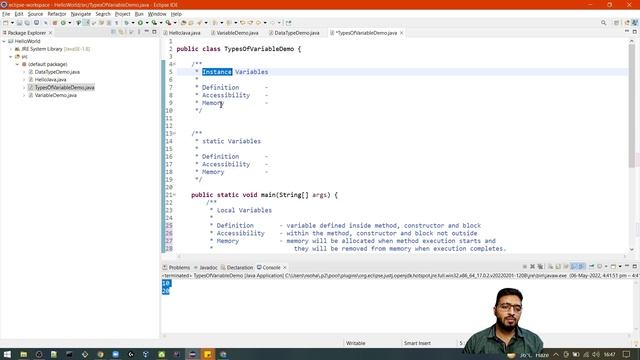Toggle Link with Editor in Package Explorer

point(121,32)
